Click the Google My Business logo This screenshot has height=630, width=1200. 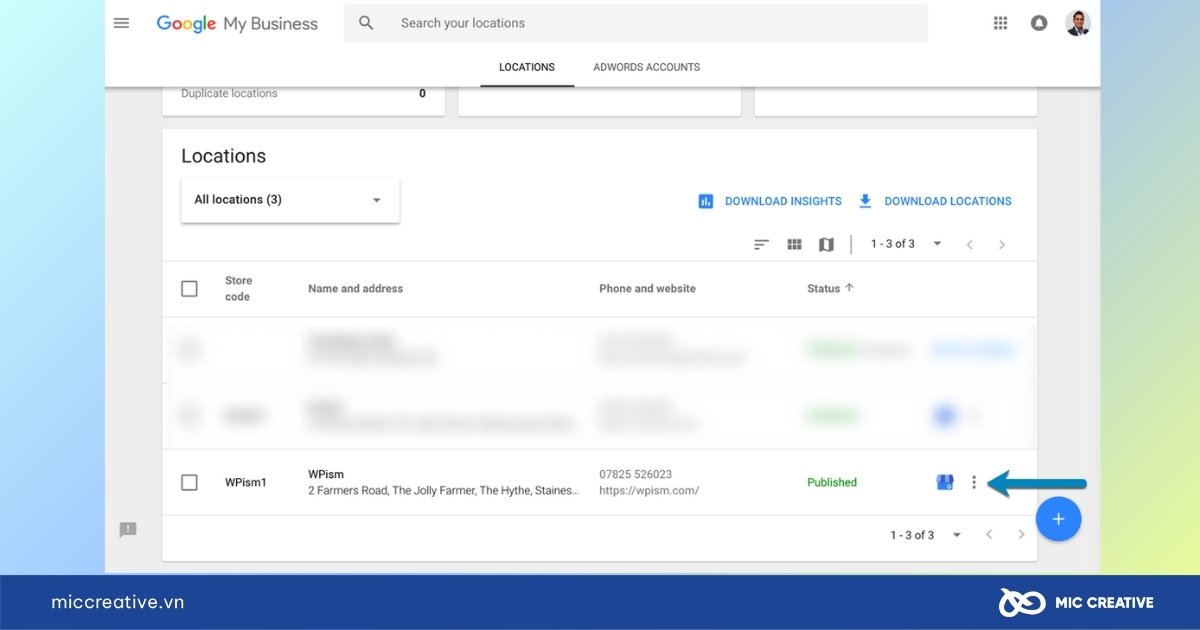point(237,24)
